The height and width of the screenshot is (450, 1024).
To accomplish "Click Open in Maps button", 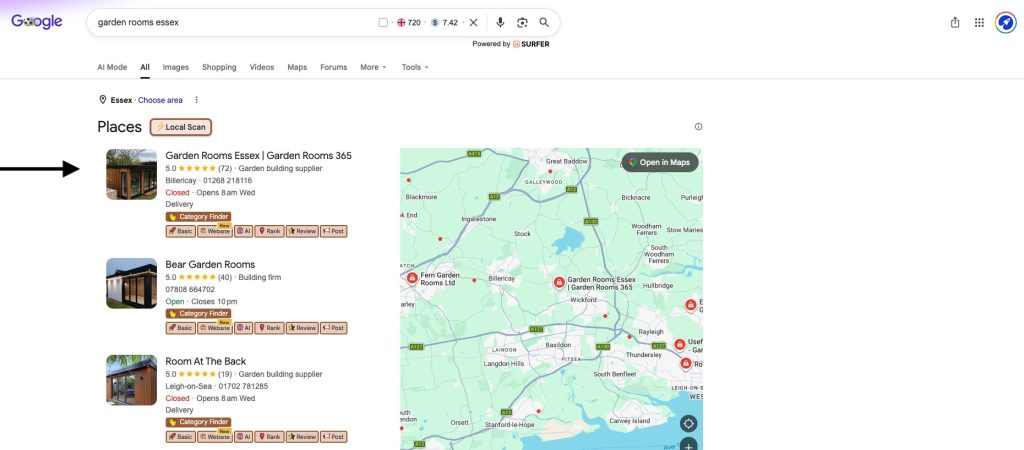I will (x=660, y=163).
